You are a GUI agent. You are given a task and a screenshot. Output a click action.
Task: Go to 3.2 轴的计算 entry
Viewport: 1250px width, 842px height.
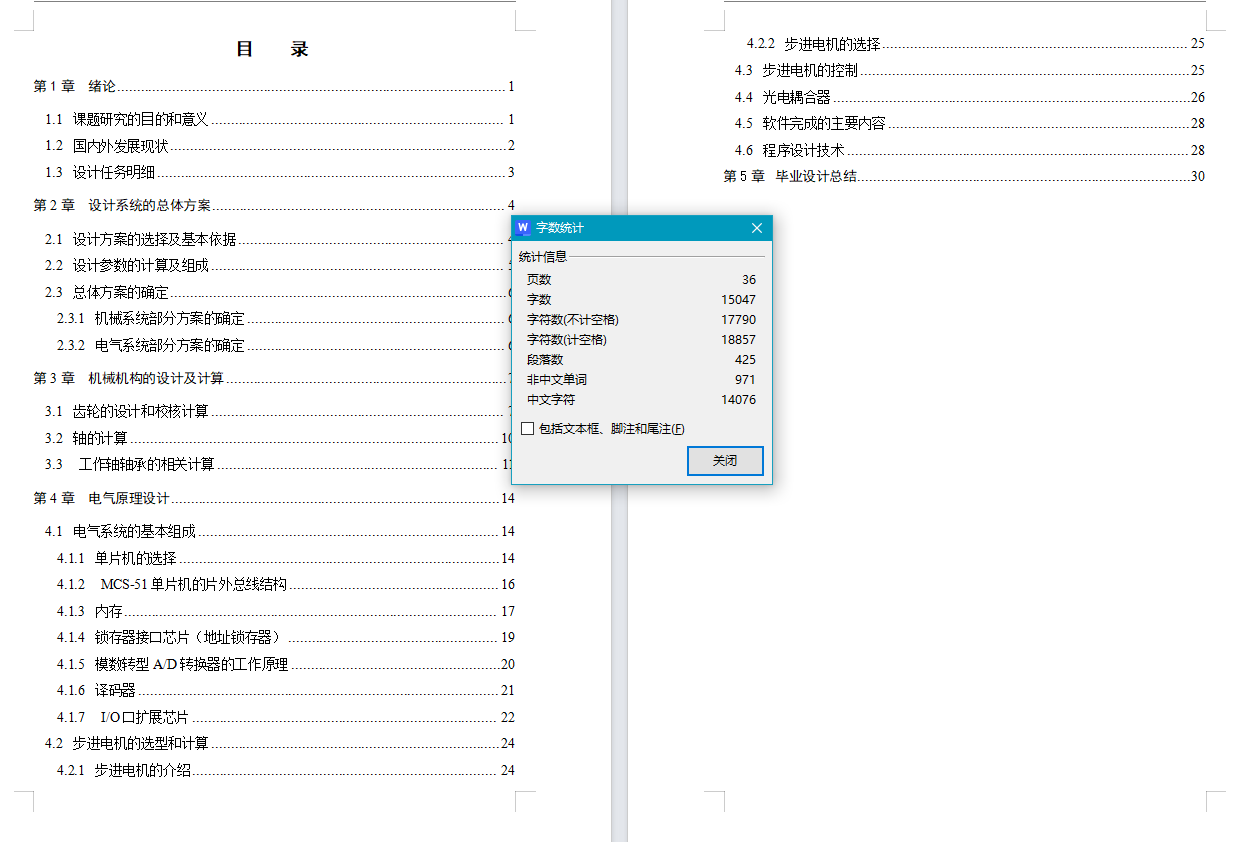280,438
